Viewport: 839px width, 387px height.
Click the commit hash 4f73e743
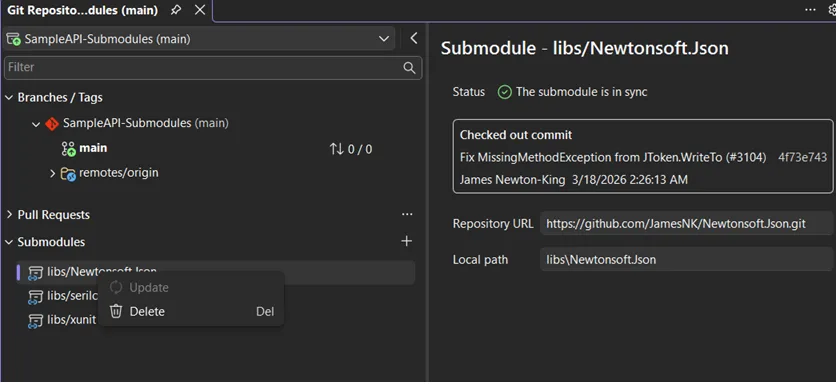coord(802,157)
